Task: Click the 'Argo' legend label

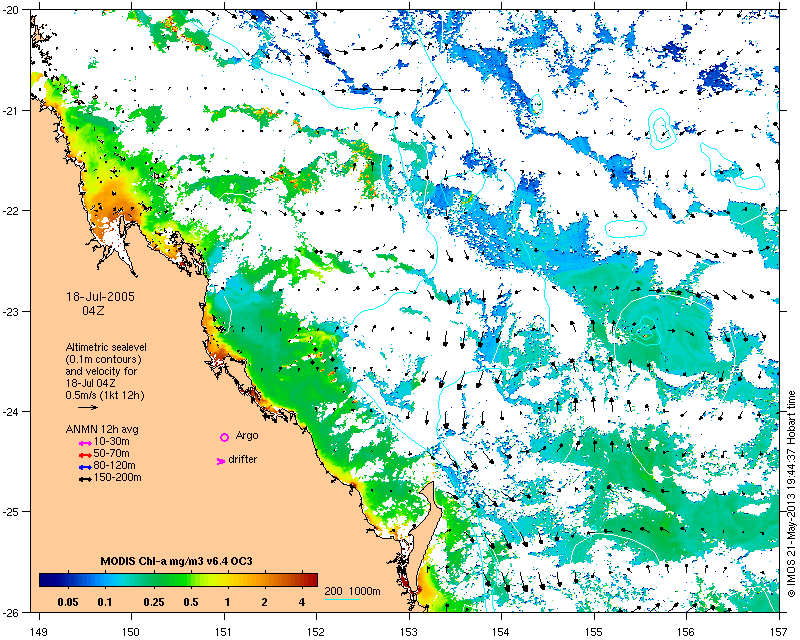Action: [247, 436]
